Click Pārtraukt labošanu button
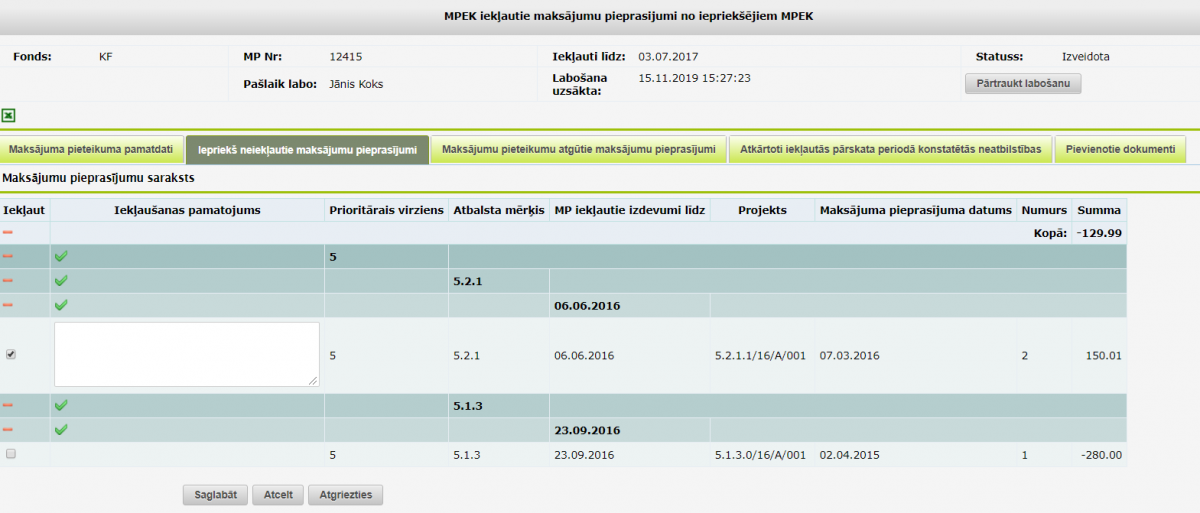This screenshot has height=513, width=1200. 1022,84
